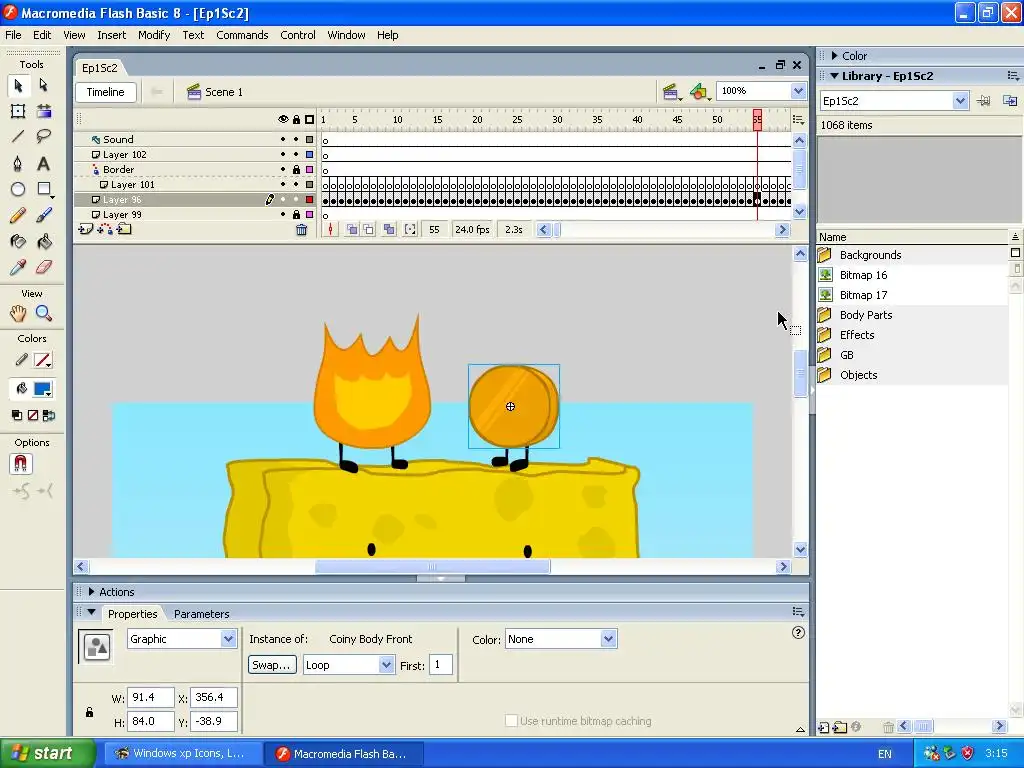
Task: Select the Pencil tool
Action: [18, 216]
